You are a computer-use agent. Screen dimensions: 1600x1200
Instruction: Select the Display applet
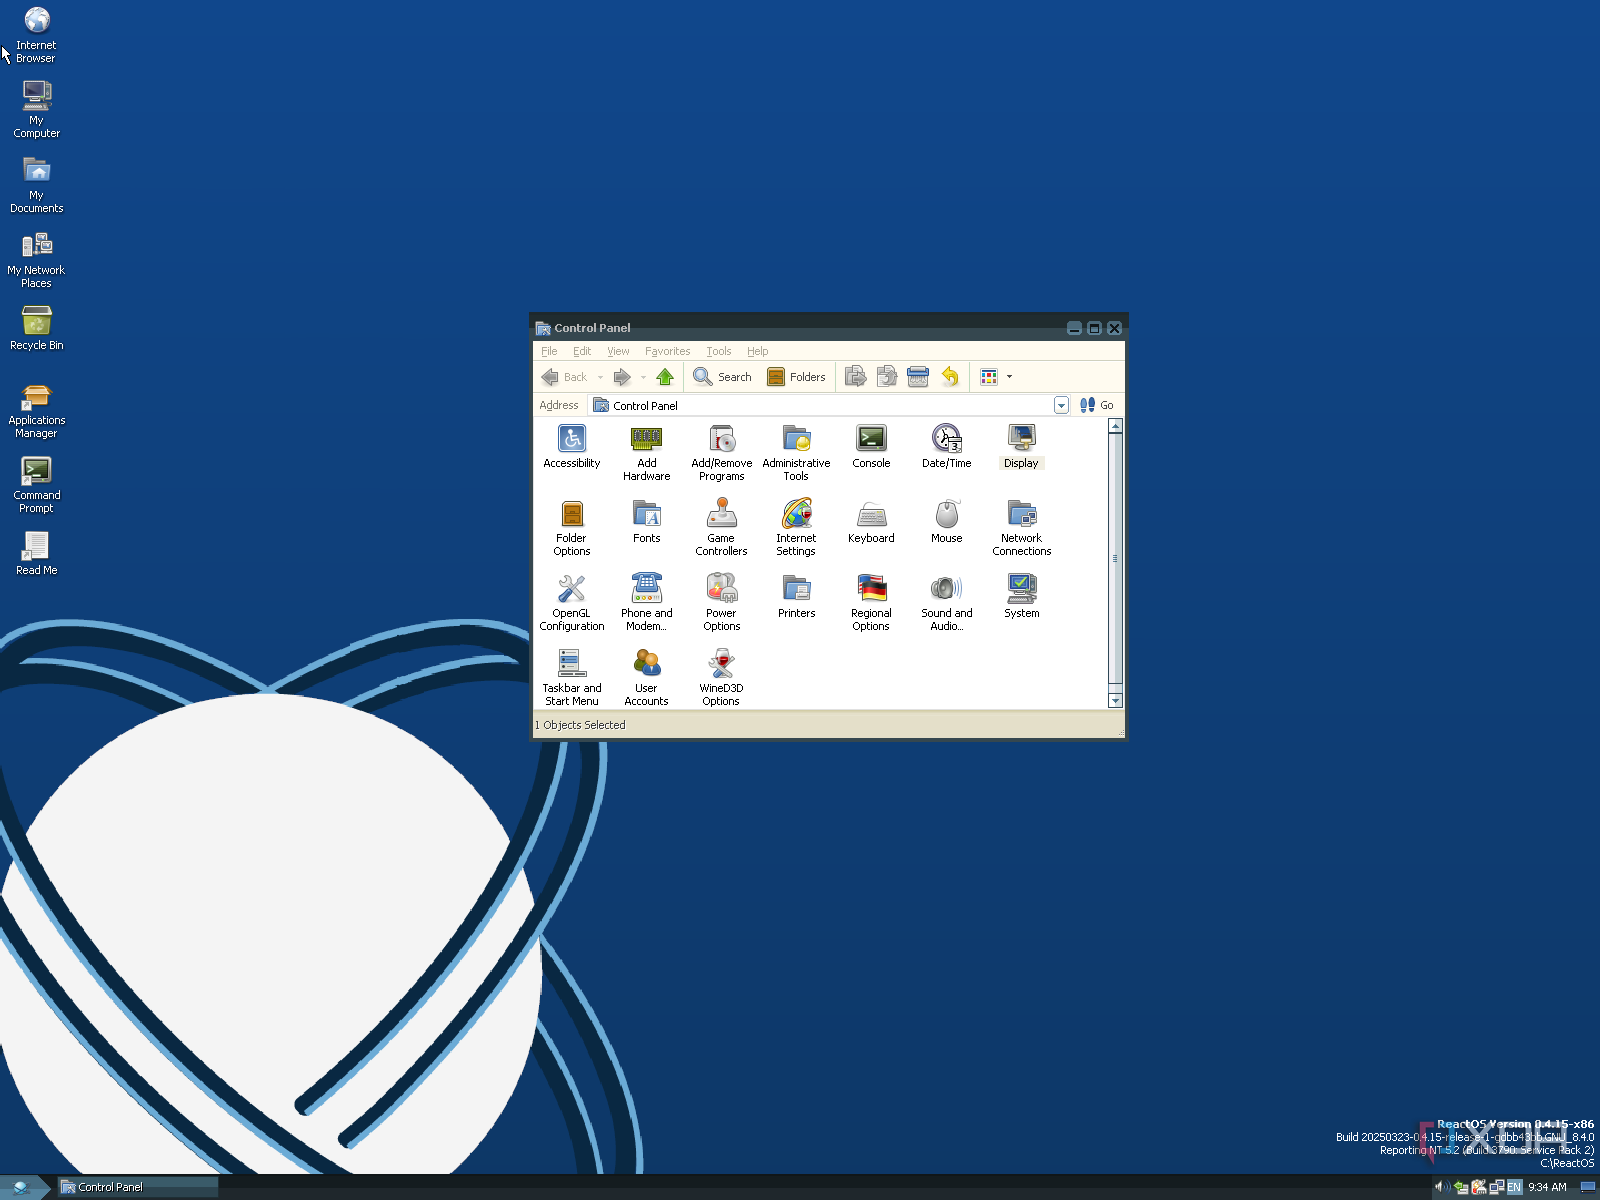(1021, 446)
